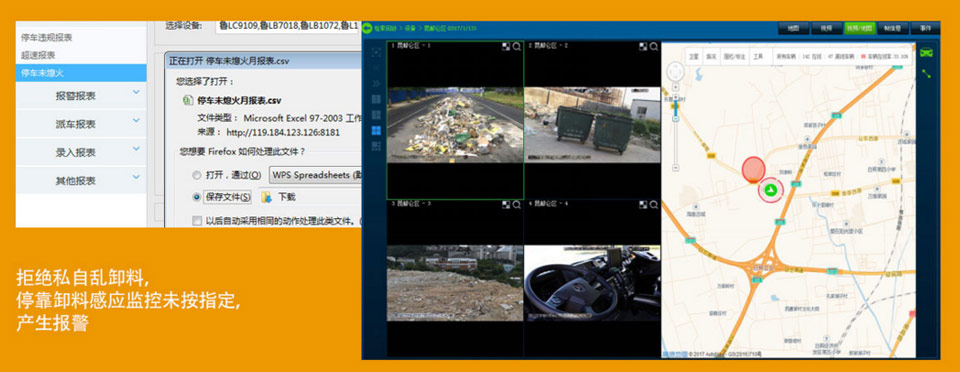Viewport: 960px width, 372px height.
Task: Click the garbage pile video in pane 1
Action: [x=455, y=125]
